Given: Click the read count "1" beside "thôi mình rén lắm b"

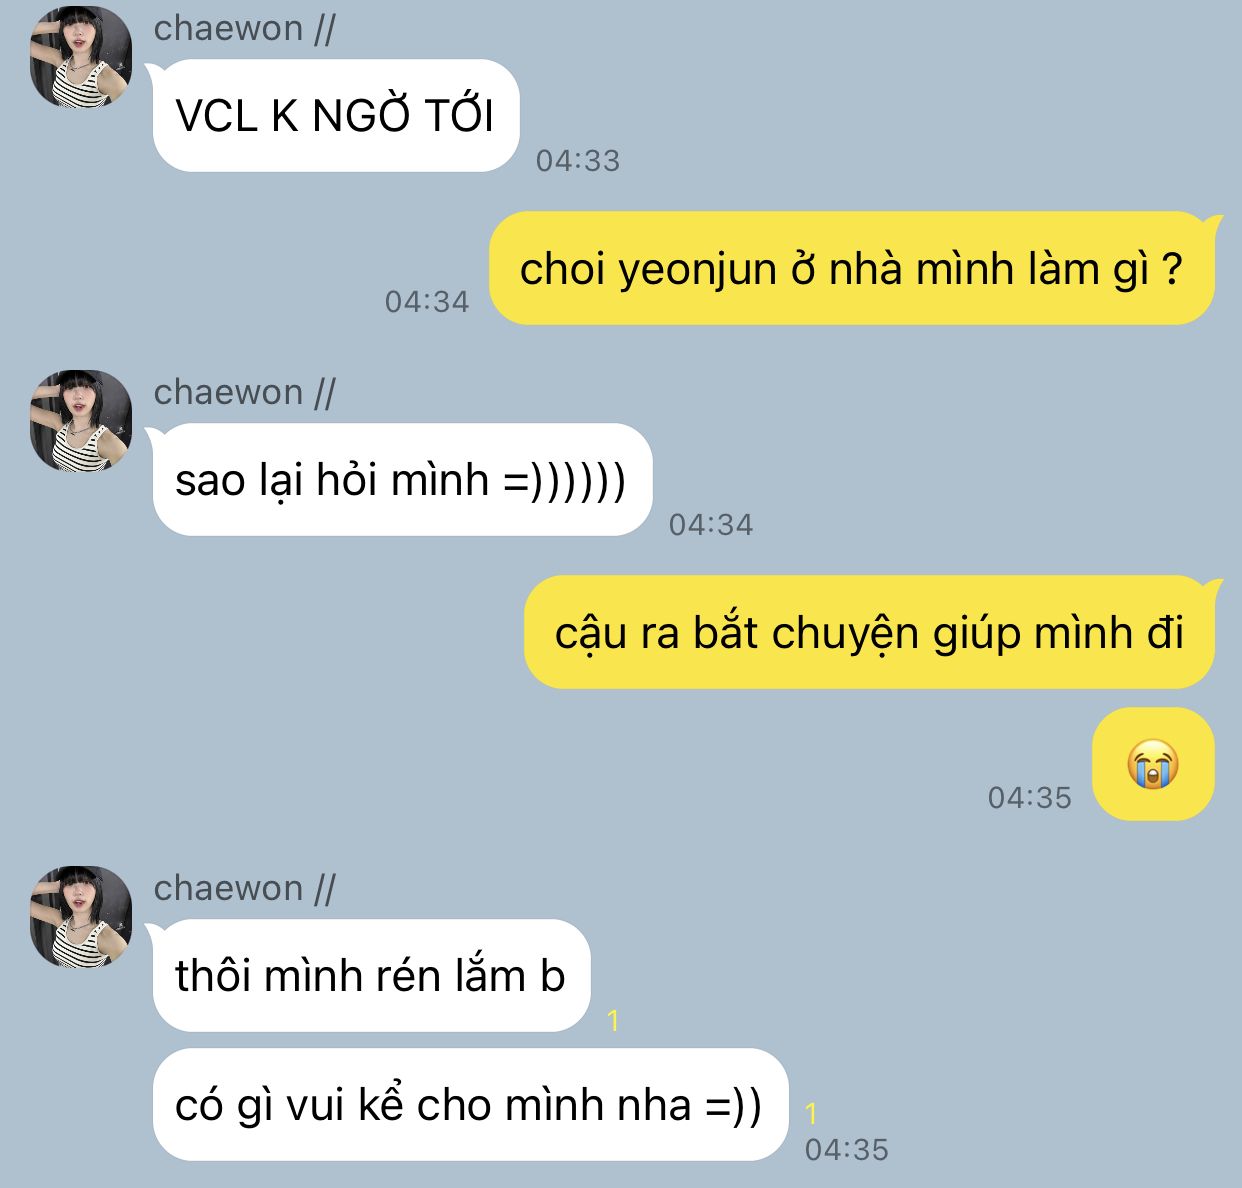Looking at the screenshot, I should point(613,1021).
